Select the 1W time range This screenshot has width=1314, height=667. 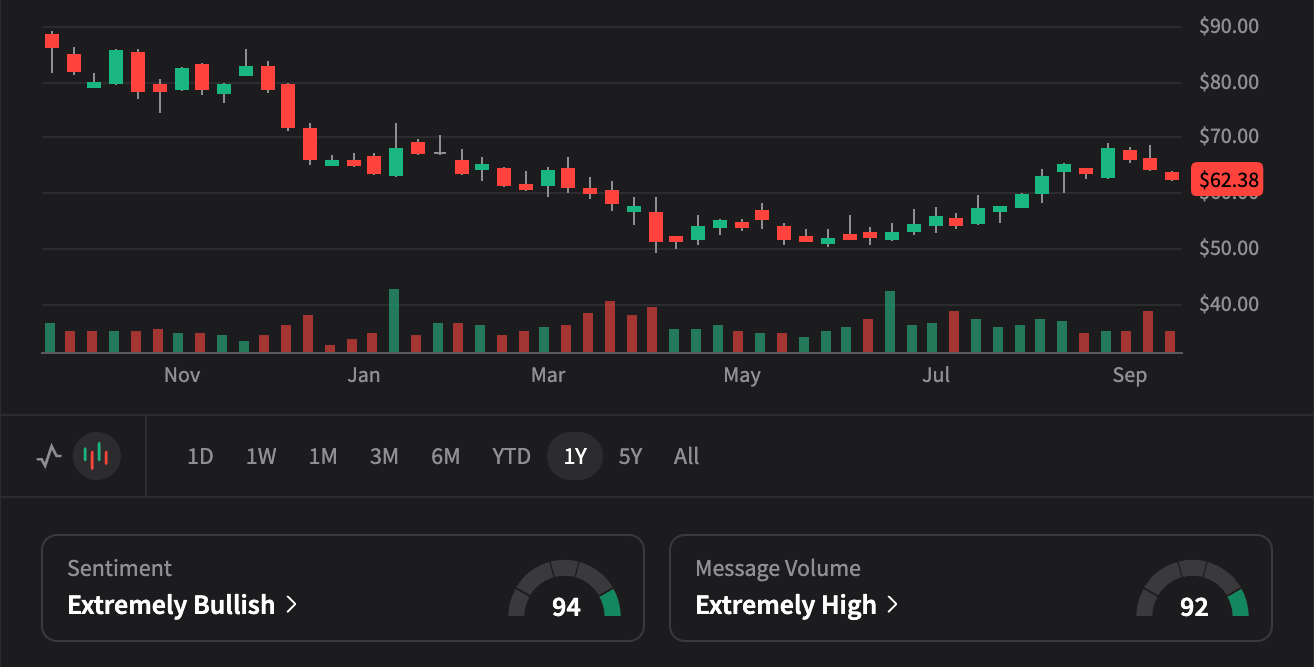tap(261, 457)
